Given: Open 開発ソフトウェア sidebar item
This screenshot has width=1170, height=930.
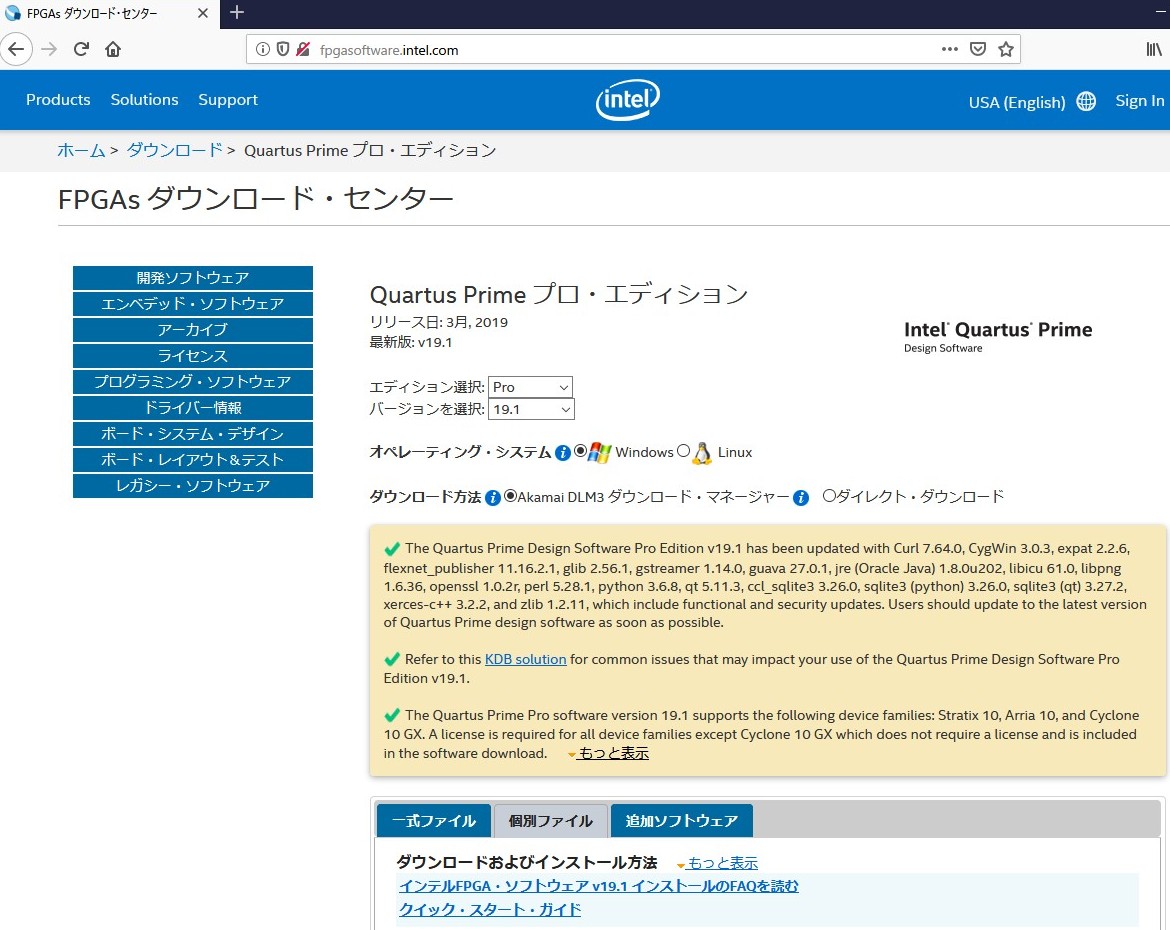Looking at the screenshot, I should pos(193,278).
